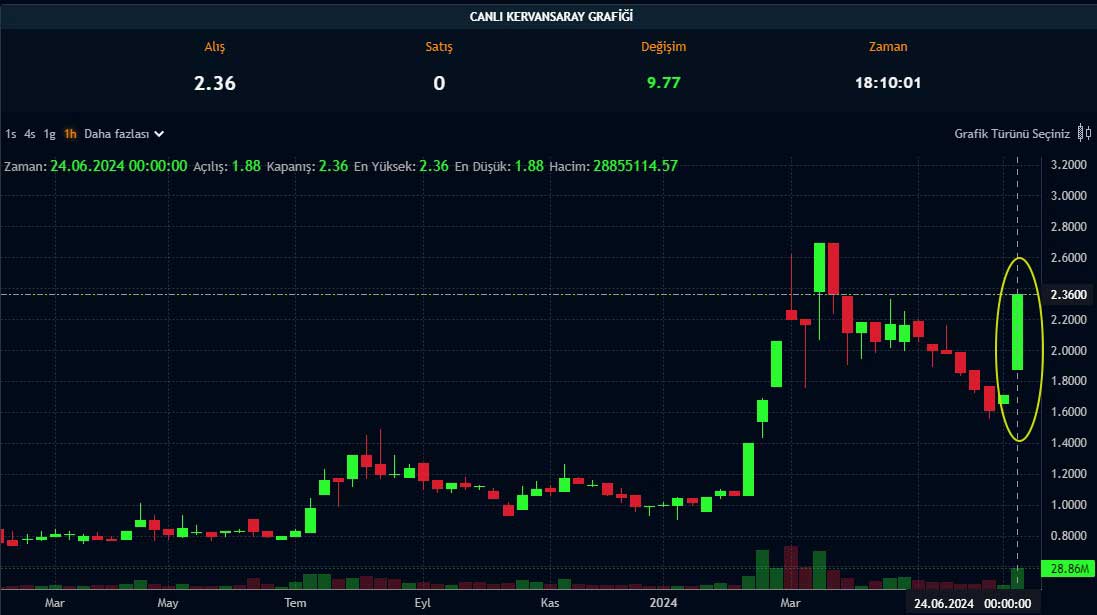
Task: Click the 2.2000 price axis label
Action: point(1068,319)
